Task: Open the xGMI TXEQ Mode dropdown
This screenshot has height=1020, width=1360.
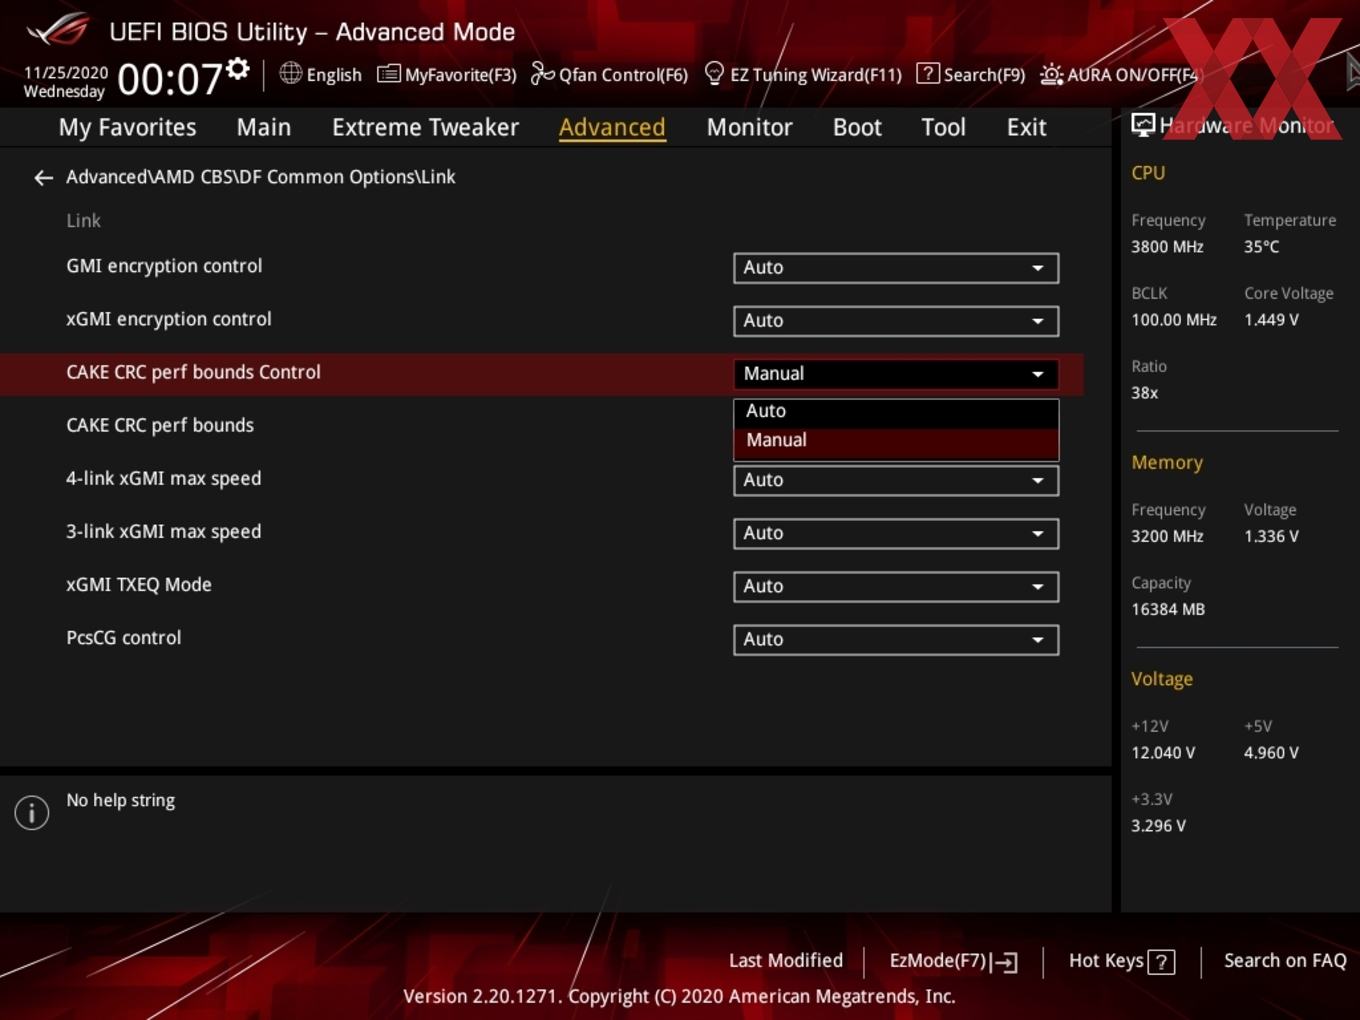Action: coord(896,586)
